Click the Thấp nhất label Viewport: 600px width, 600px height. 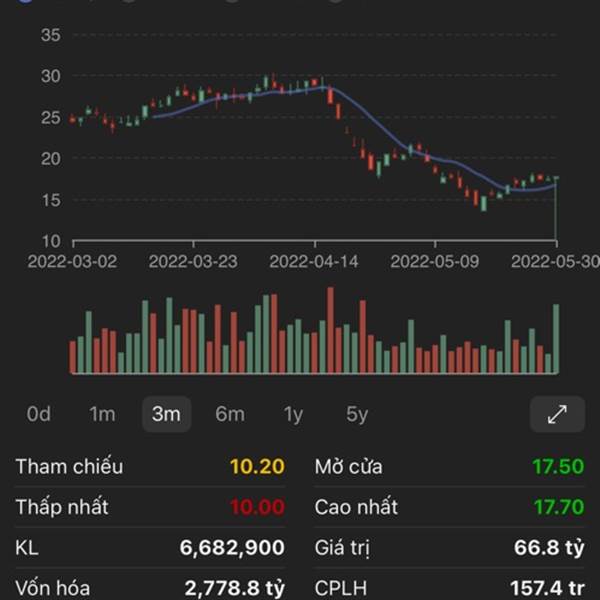tap(62, 507)
